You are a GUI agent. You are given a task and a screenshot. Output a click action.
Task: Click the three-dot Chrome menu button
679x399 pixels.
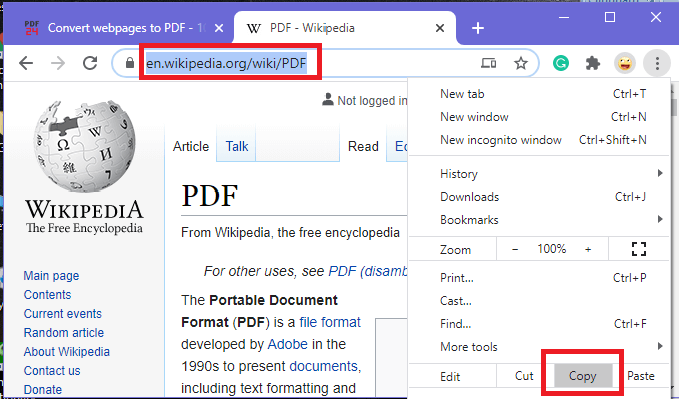tap(657, 64)
